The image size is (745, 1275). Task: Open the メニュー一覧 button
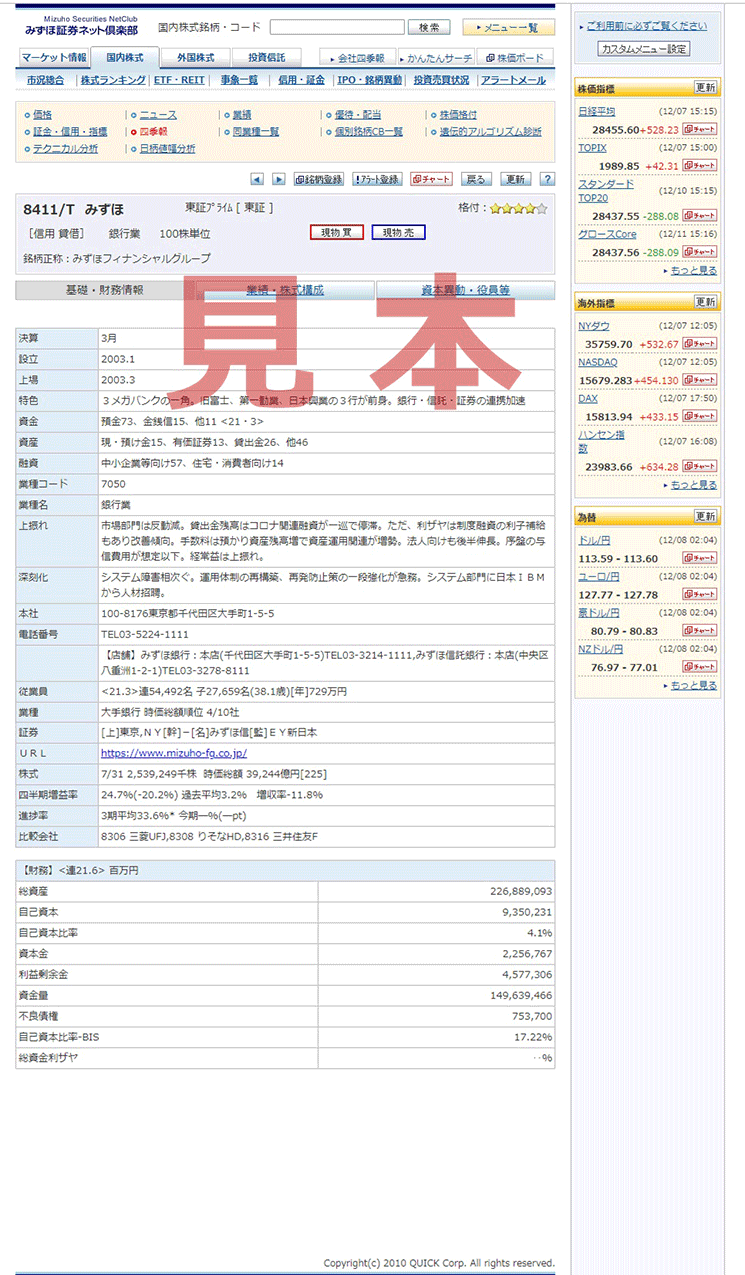[x=509, y=27]
